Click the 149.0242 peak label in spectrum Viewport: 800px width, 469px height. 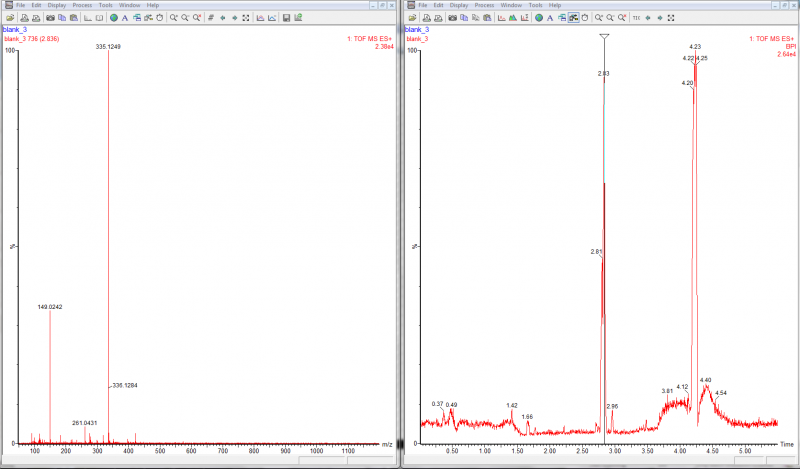(x=50, y=307)
